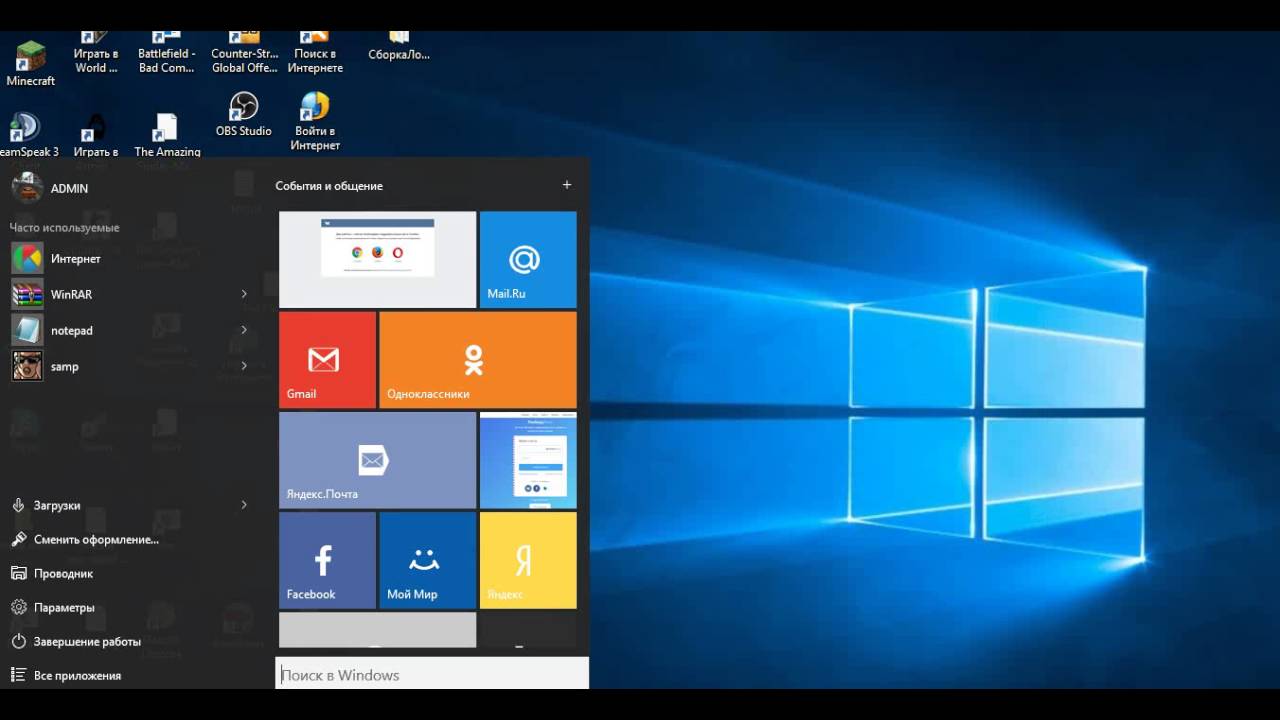Click the 'Часто используемые' heading
The image size is (1280, 720).
click(x=64, y=228)
